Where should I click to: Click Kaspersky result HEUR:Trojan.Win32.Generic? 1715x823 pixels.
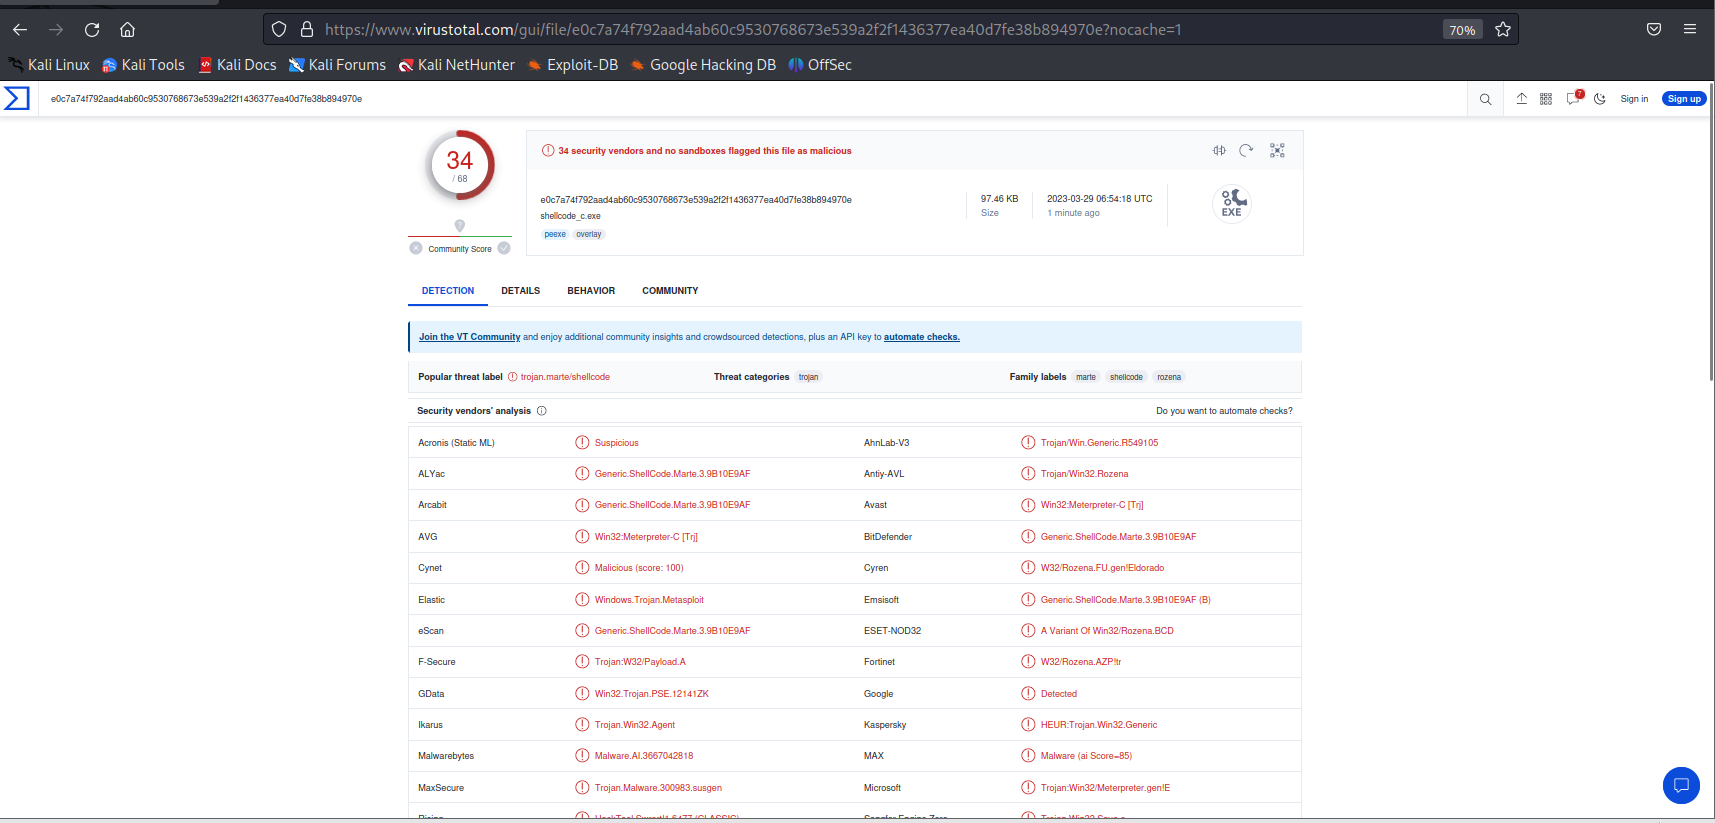1099,725
